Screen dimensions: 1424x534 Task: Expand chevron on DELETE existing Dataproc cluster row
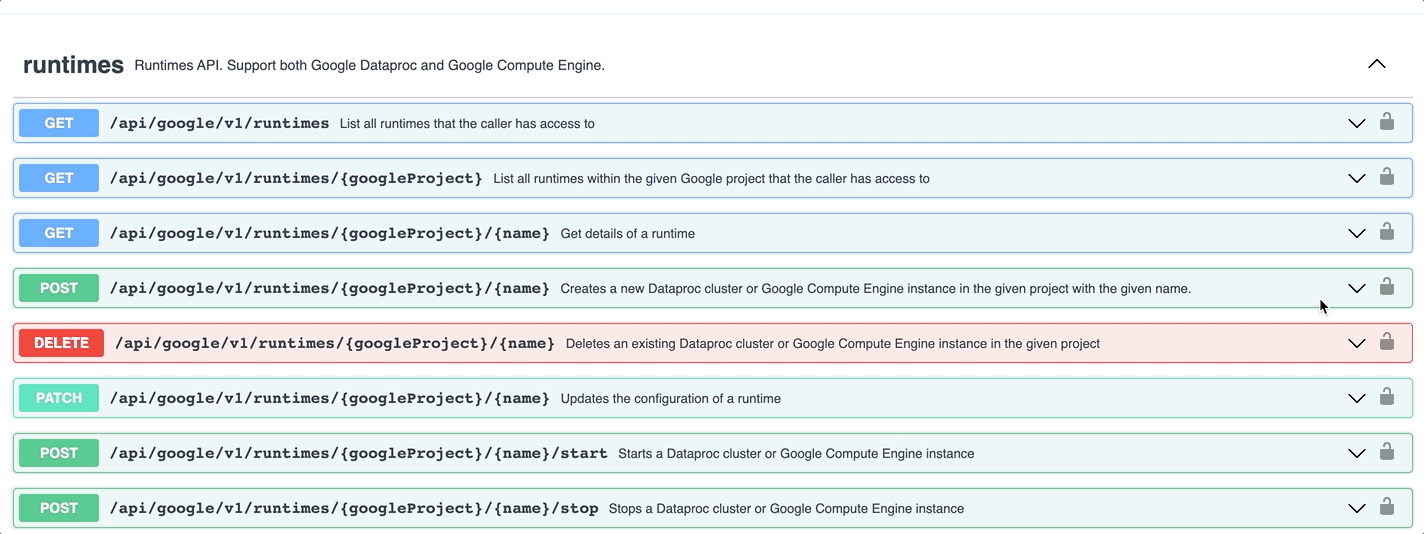tap(1356, 344)
